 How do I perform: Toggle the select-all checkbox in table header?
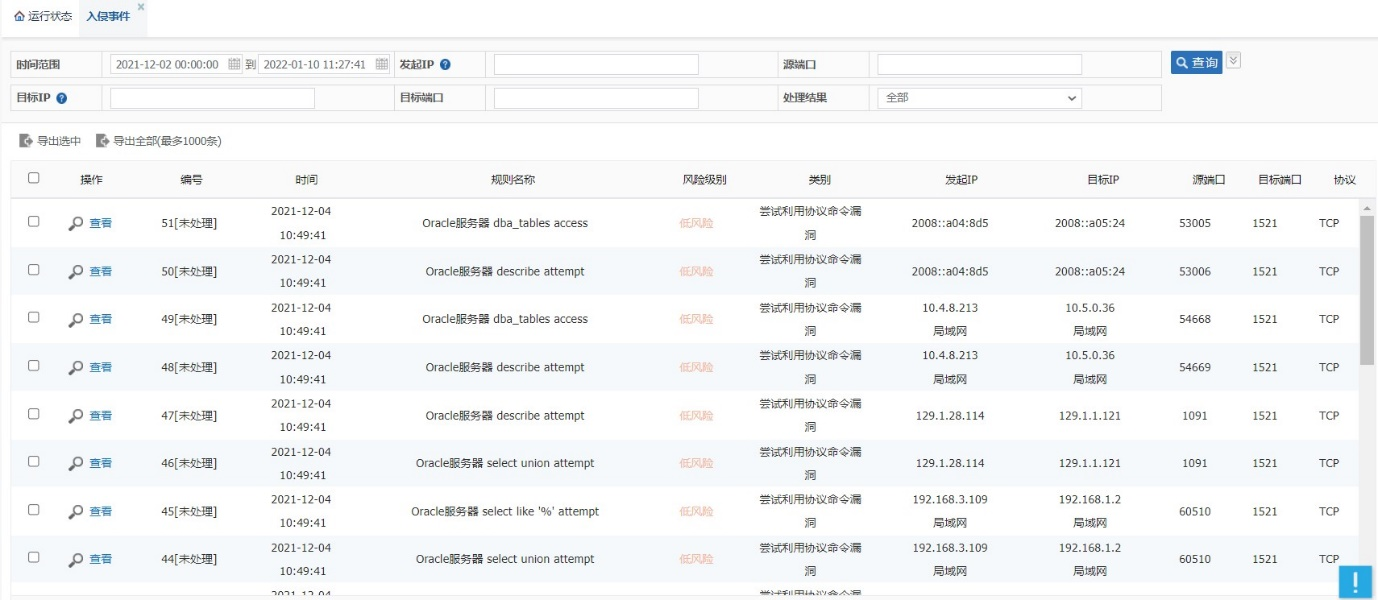point(34,178)
